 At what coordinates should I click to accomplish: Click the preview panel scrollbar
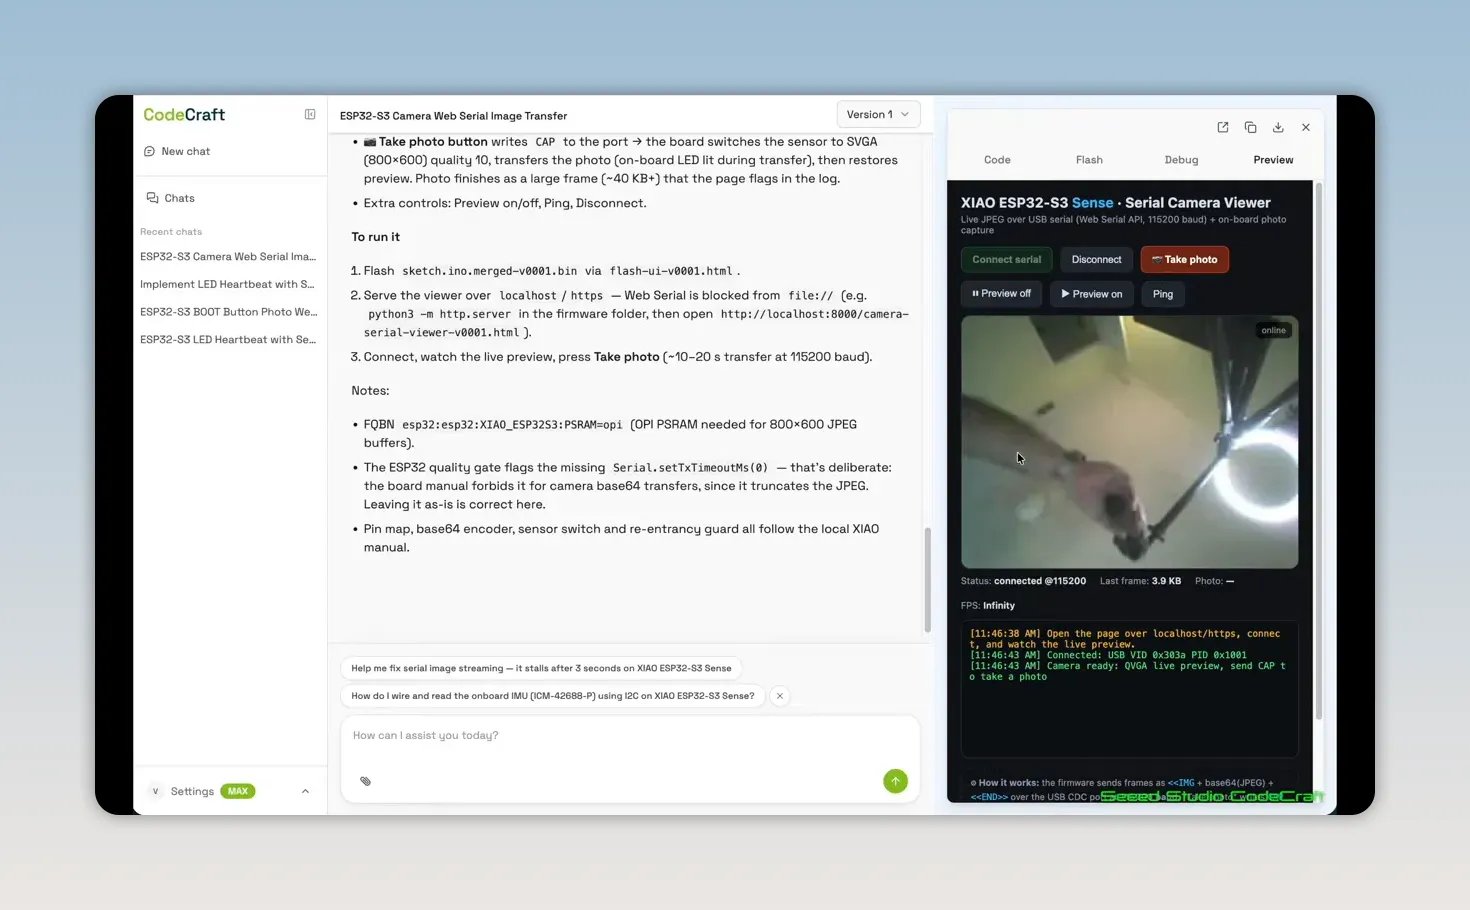[1319, 450]
